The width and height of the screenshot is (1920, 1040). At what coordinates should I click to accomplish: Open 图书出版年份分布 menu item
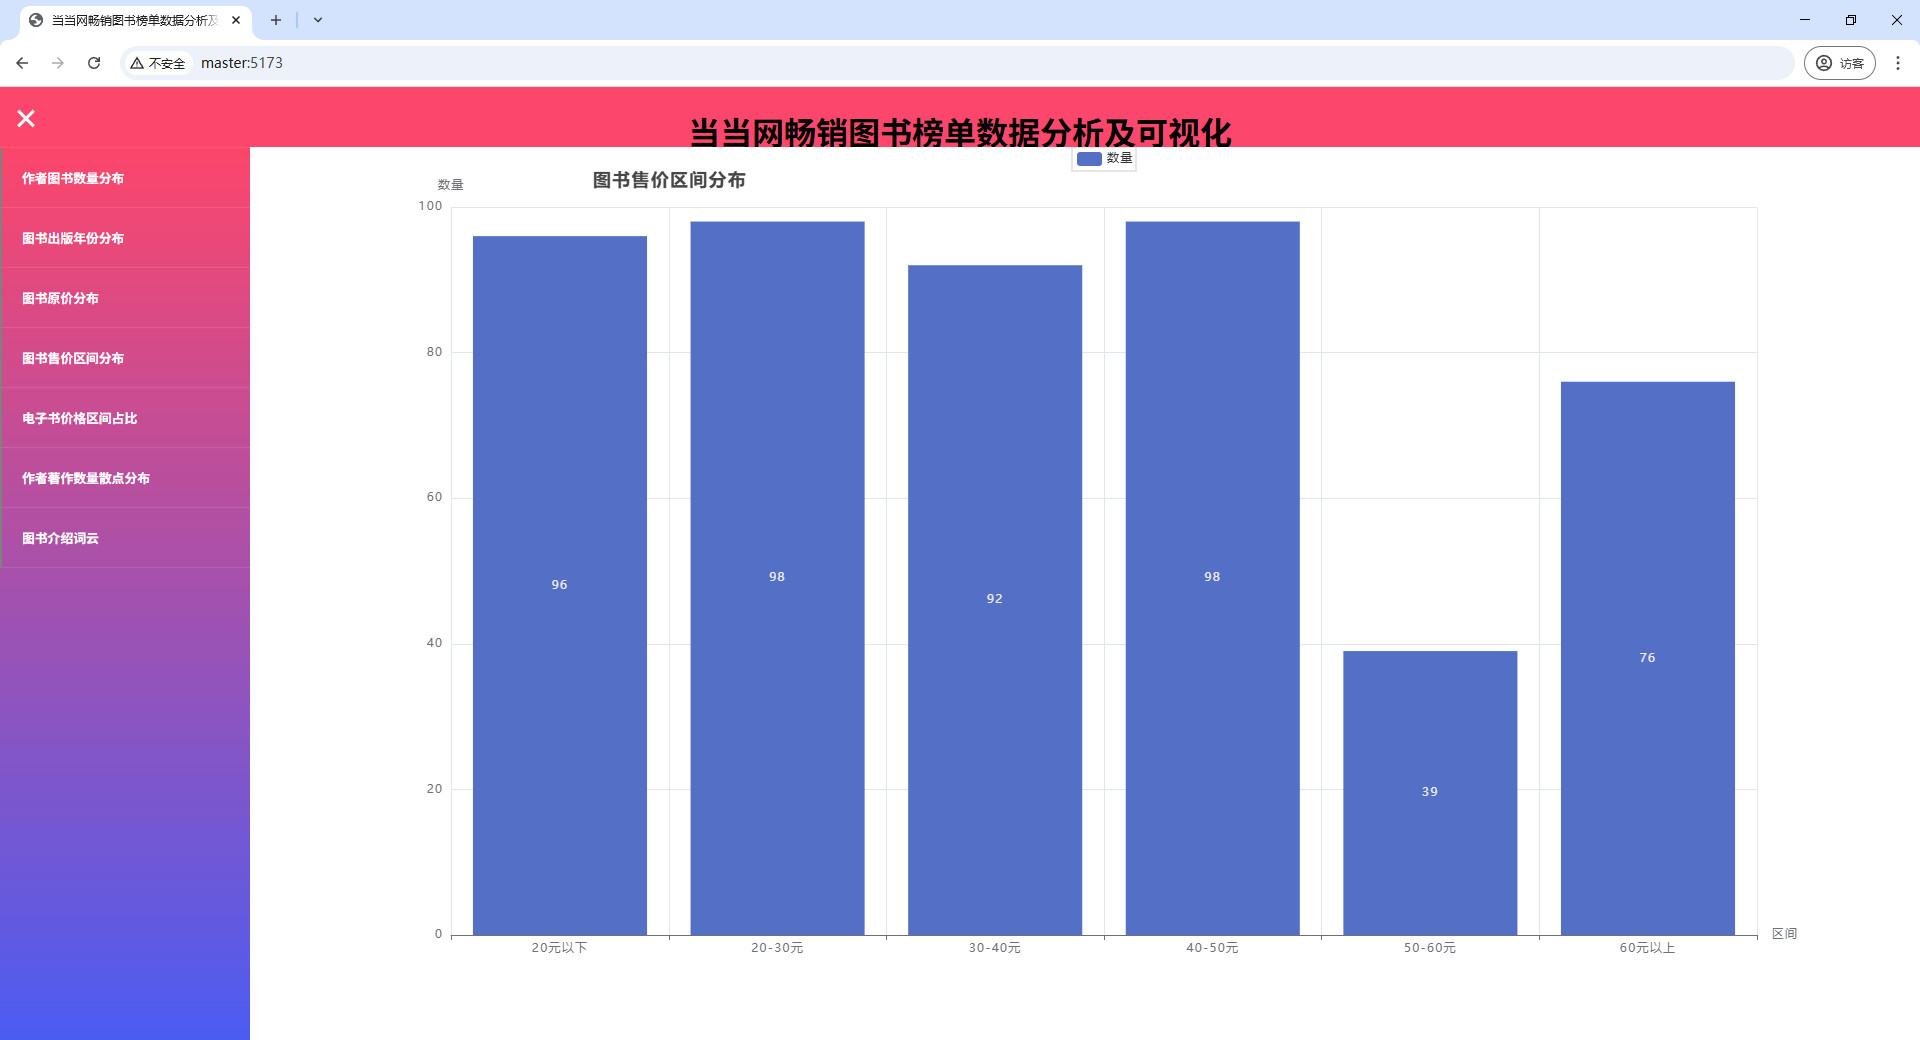[x=125, y=238]
